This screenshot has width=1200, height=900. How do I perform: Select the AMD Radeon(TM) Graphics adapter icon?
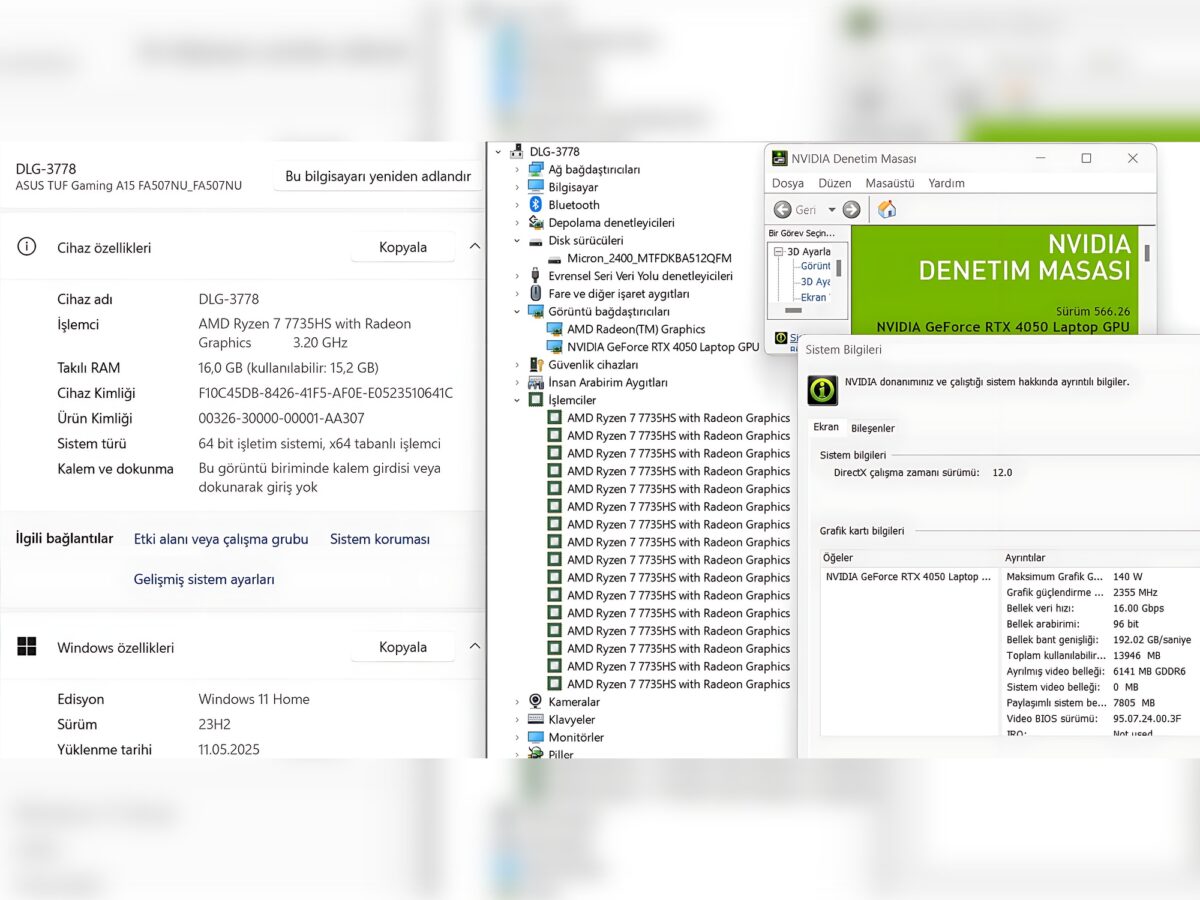pyautogui.click(x=555, y=329)
